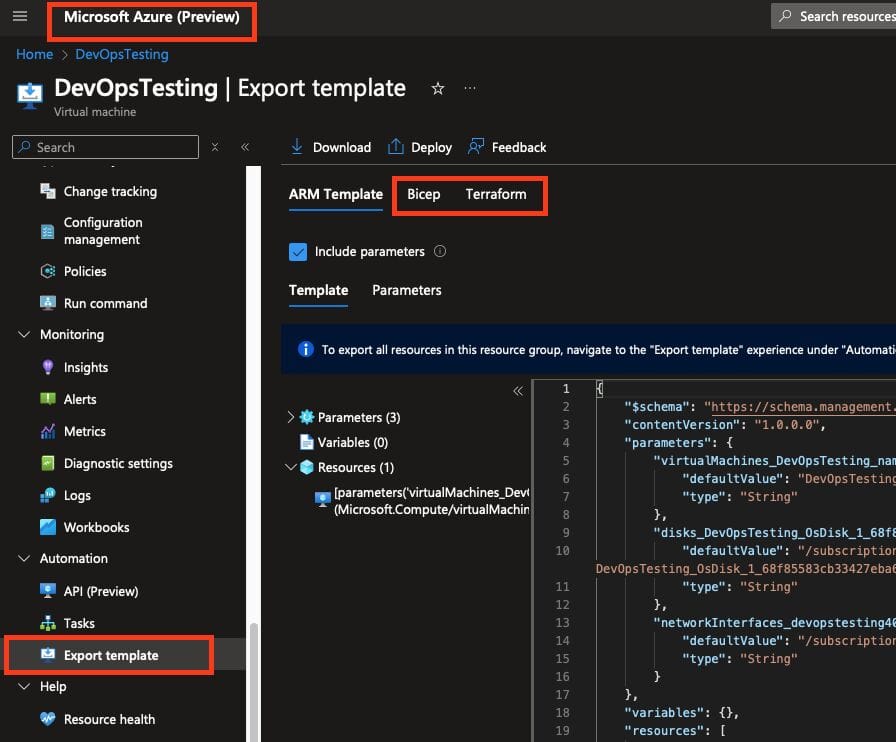Open Alerts in Monitoring
Image resolution: width=896 pixels, height=742 pixels.
click(80, 400)
